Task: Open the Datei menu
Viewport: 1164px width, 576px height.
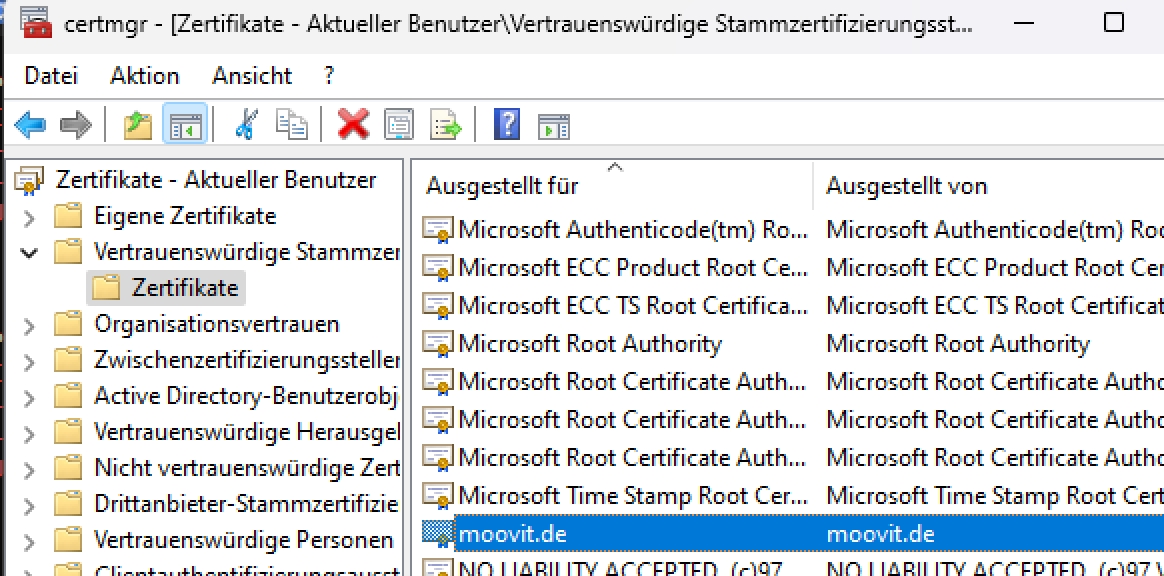Action: [x=51, y=76]
